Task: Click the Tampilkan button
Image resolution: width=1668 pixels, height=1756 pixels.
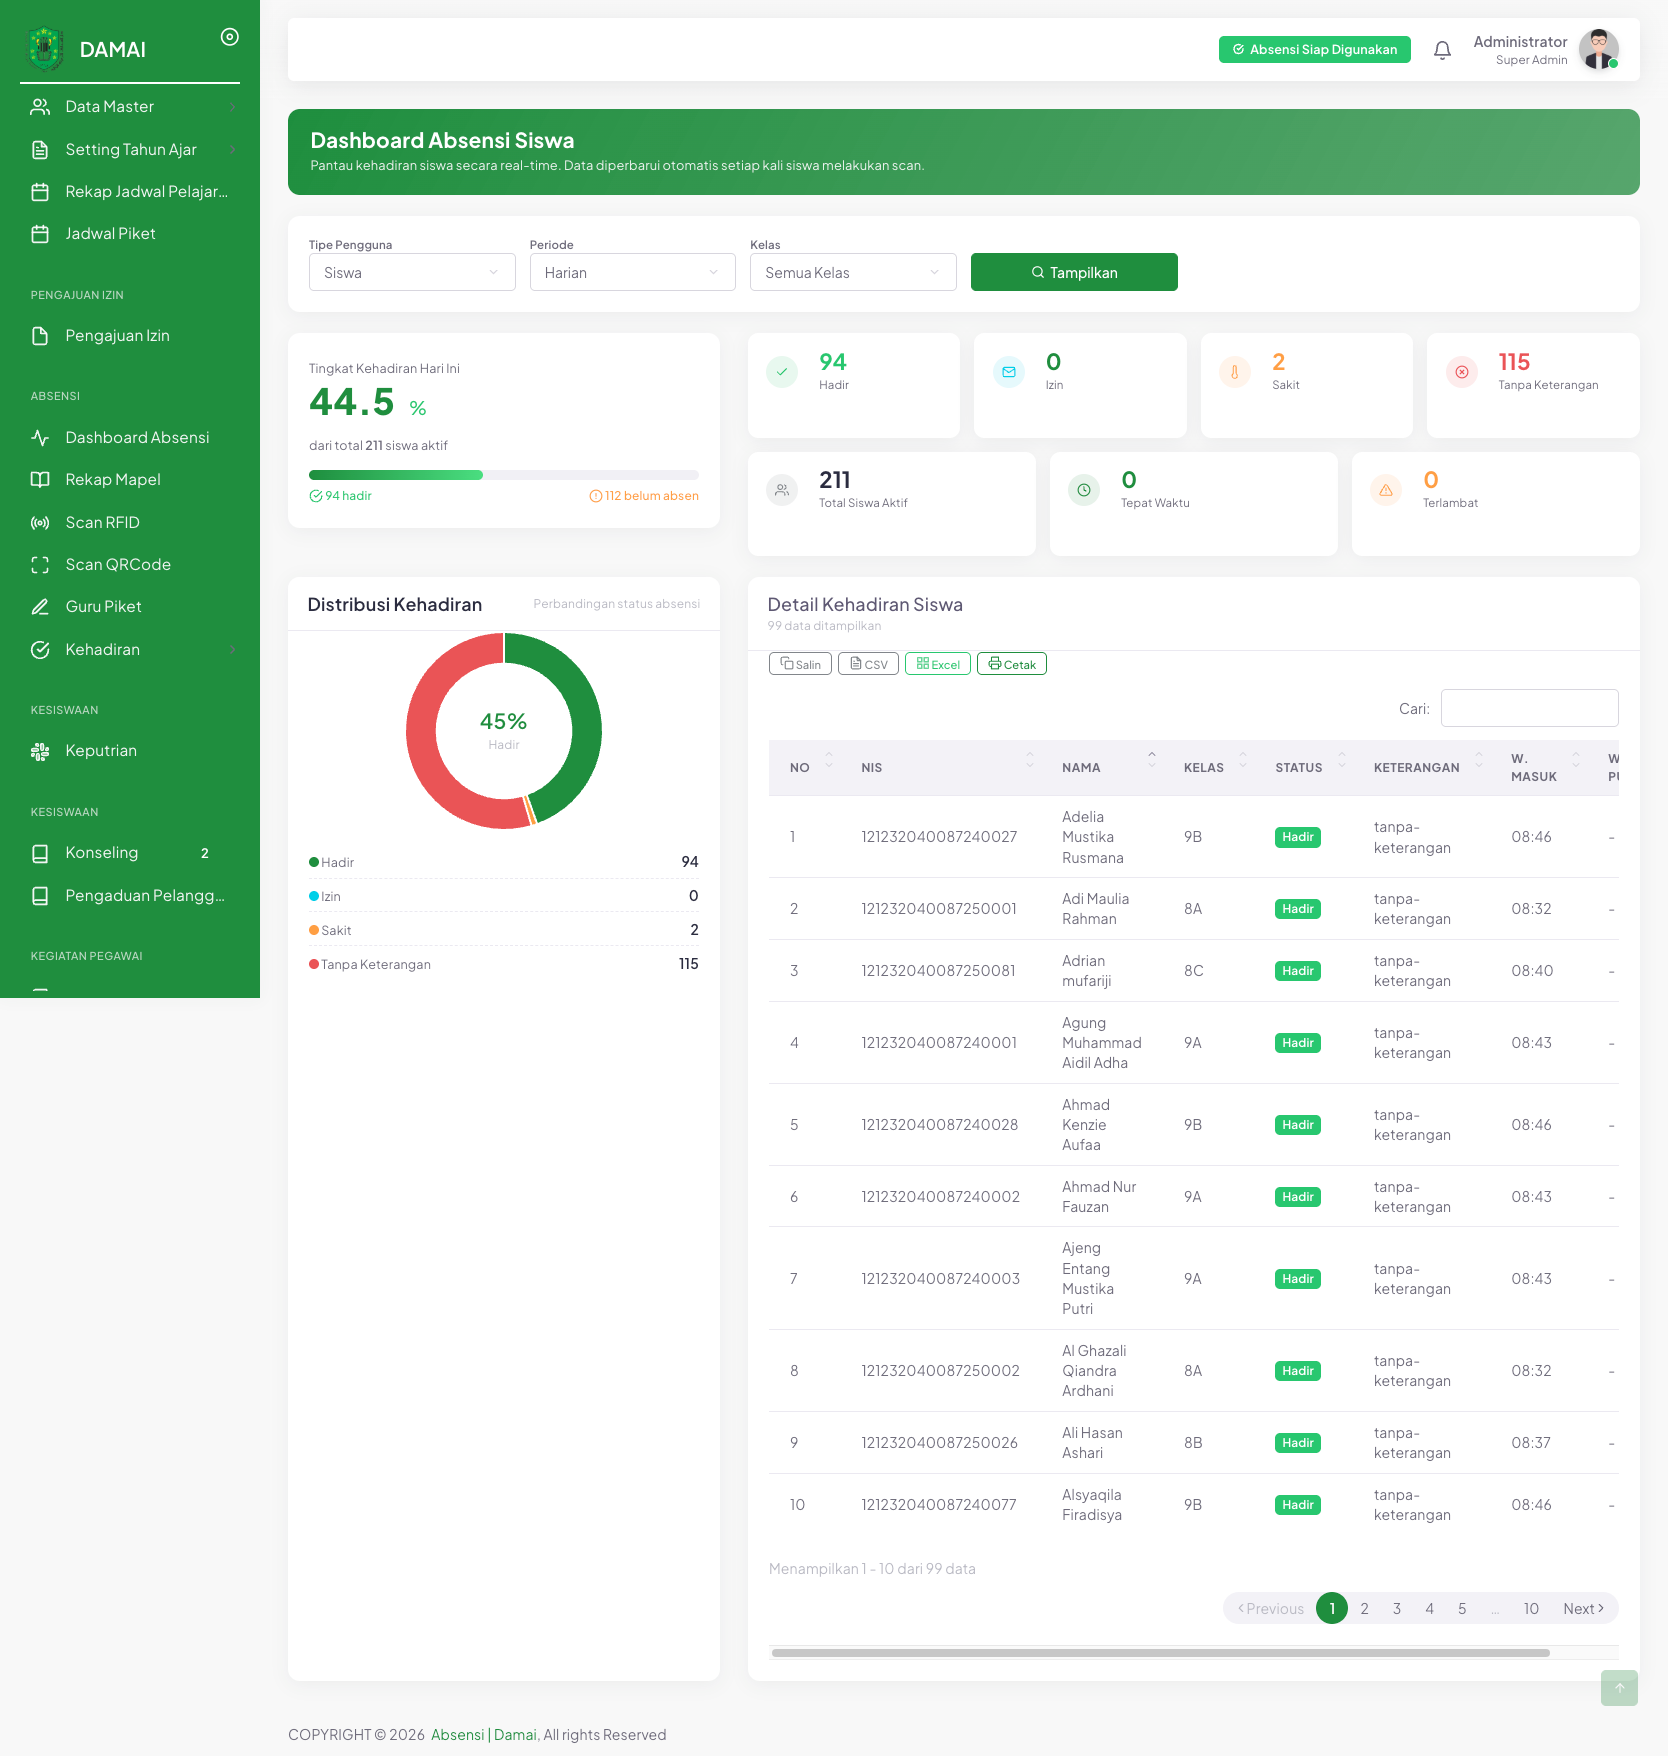Action: (1074, 272)
